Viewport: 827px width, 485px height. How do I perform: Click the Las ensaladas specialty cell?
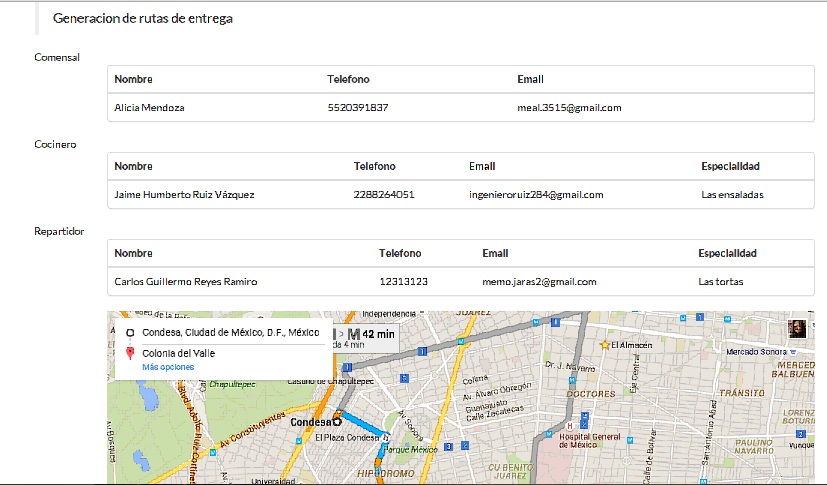click(732, 195)
